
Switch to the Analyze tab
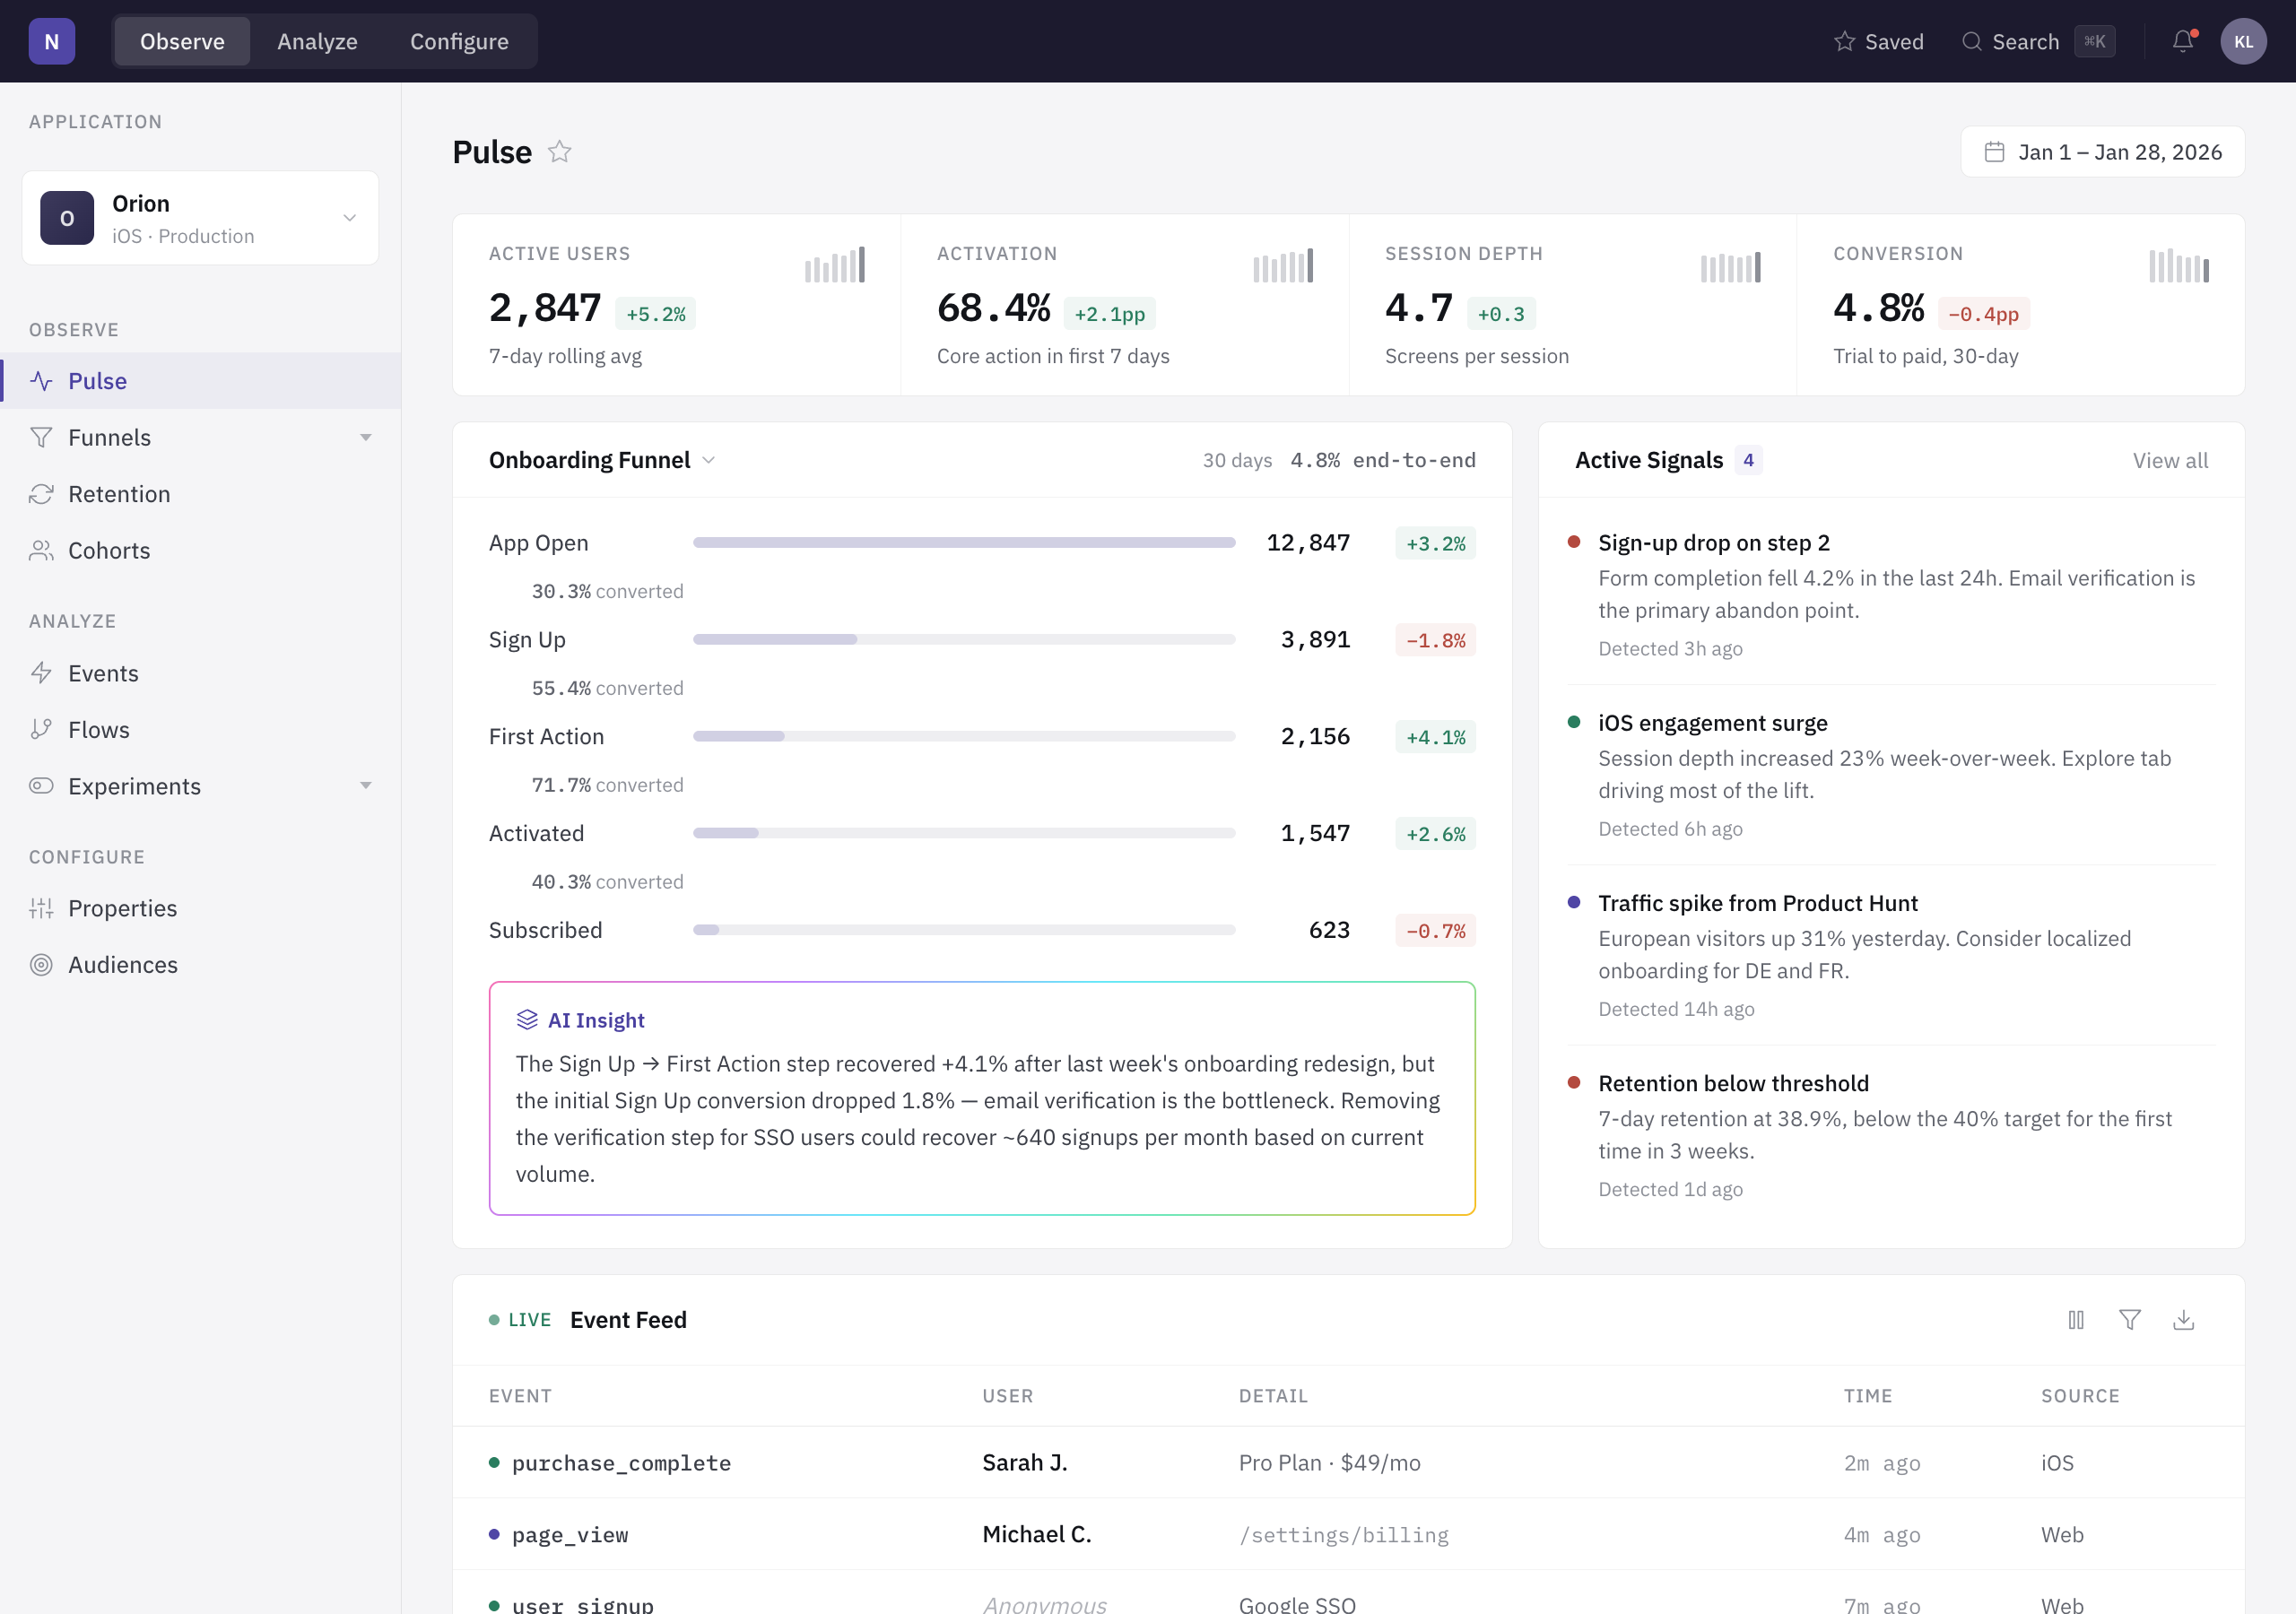[x=317, y=41]
